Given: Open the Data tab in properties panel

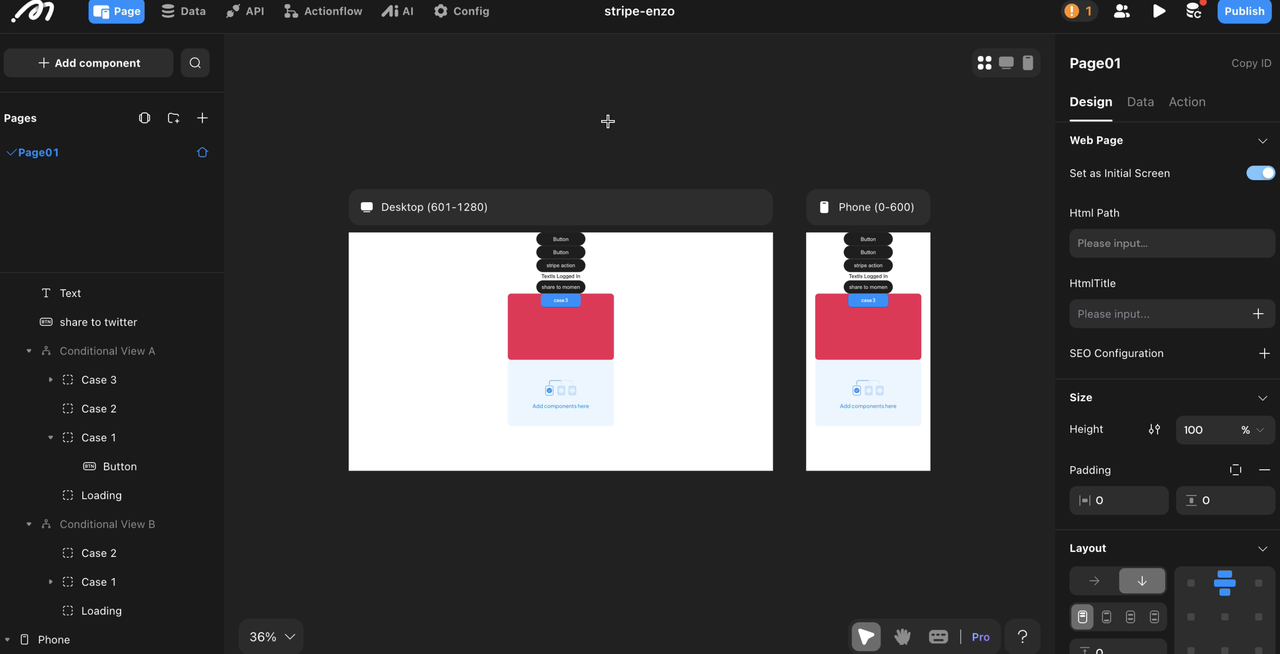Looking at the screenshot, I should point(1140,102).
